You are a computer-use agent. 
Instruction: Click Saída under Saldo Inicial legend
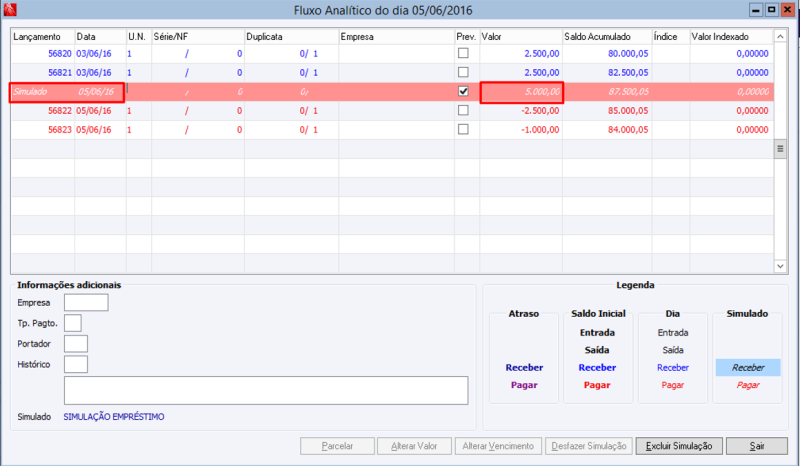click(x=597, y=350)
